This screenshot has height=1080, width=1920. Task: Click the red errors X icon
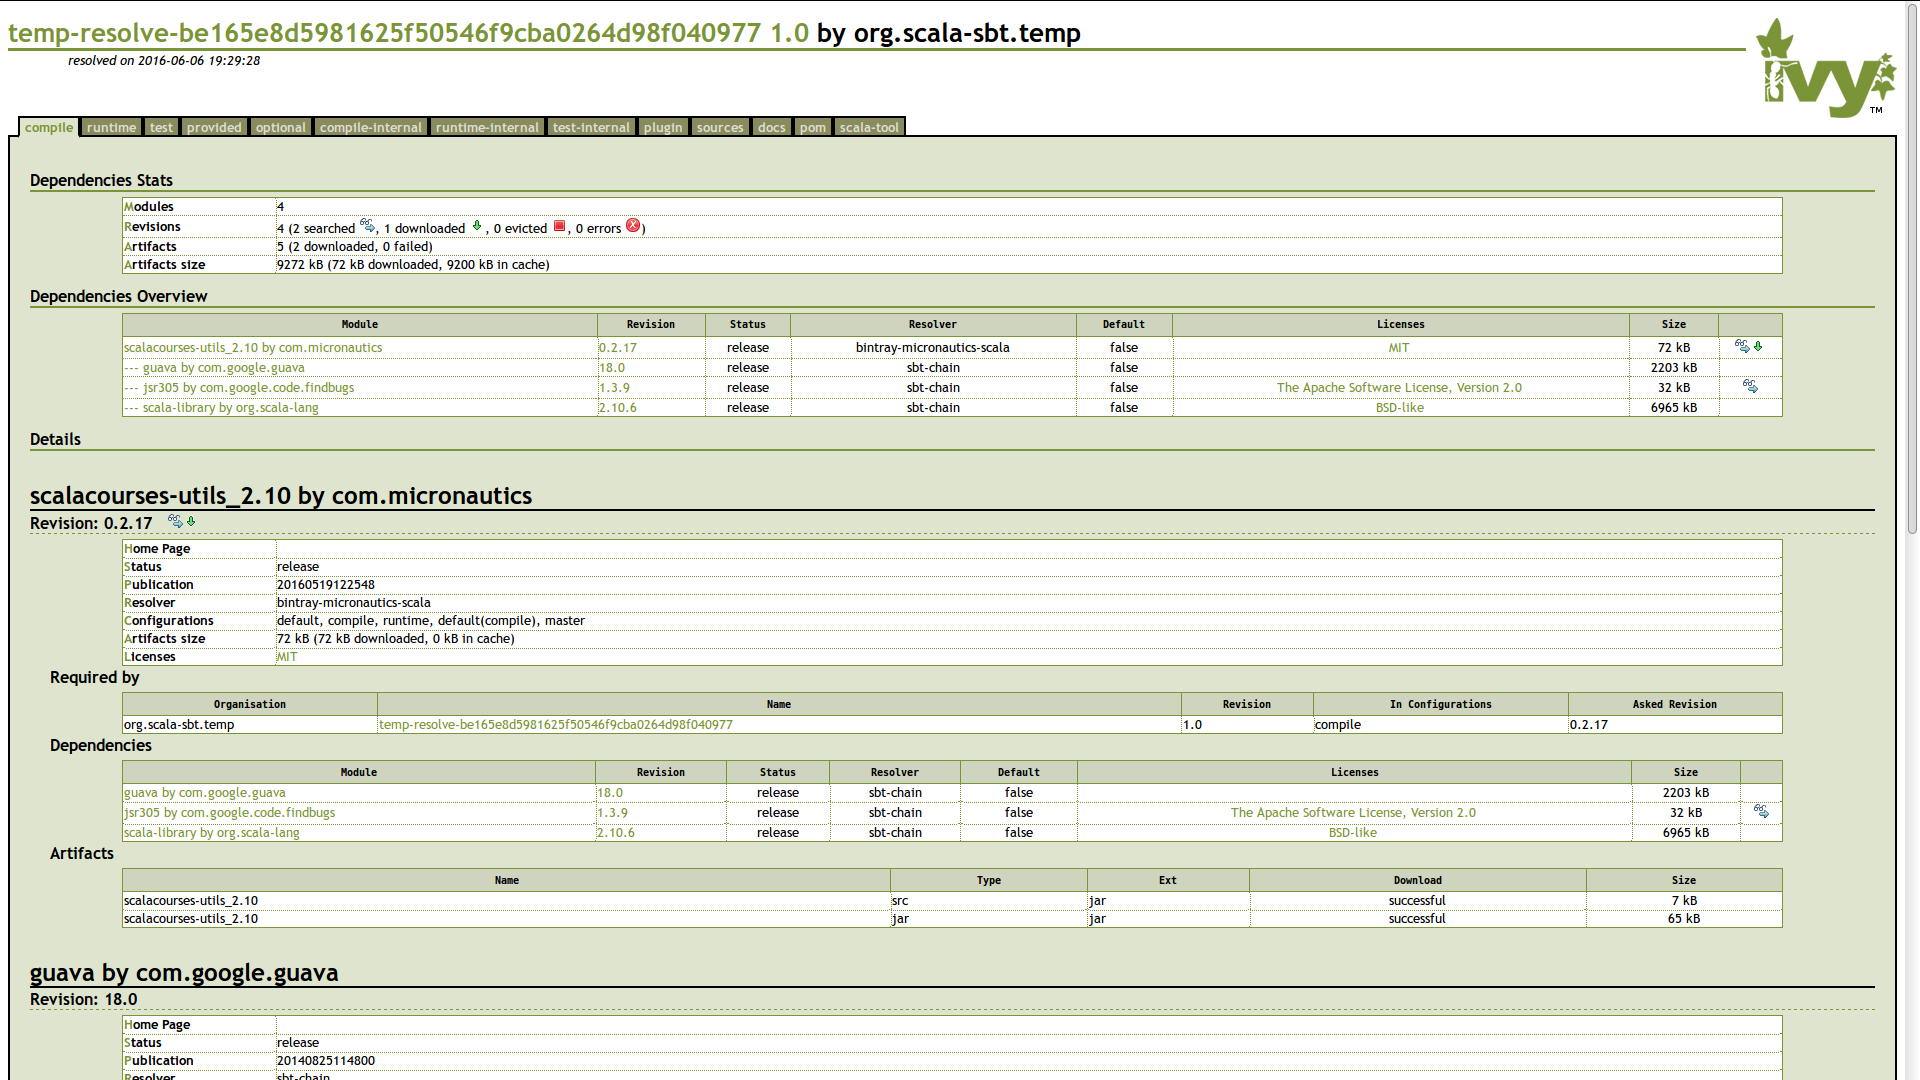[x=633, y=226]
